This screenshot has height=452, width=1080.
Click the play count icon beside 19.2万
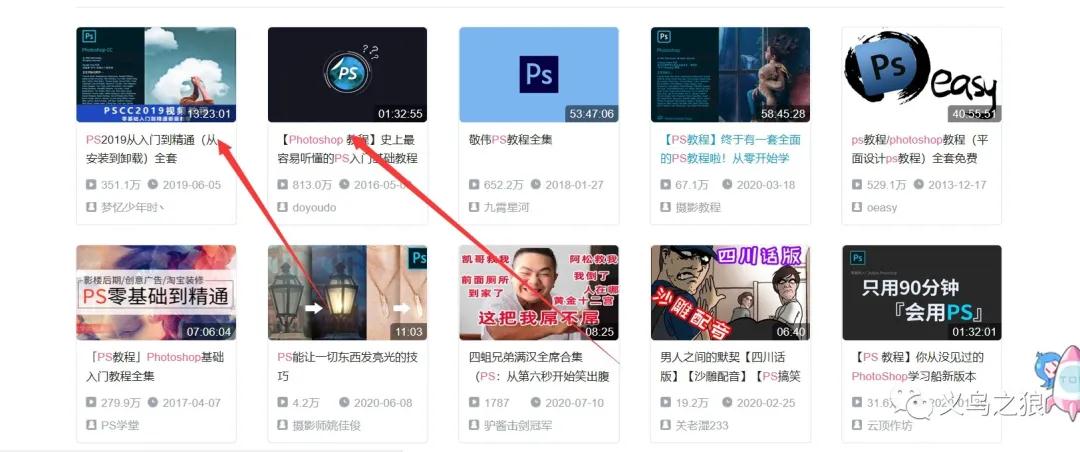click(666, 403)
